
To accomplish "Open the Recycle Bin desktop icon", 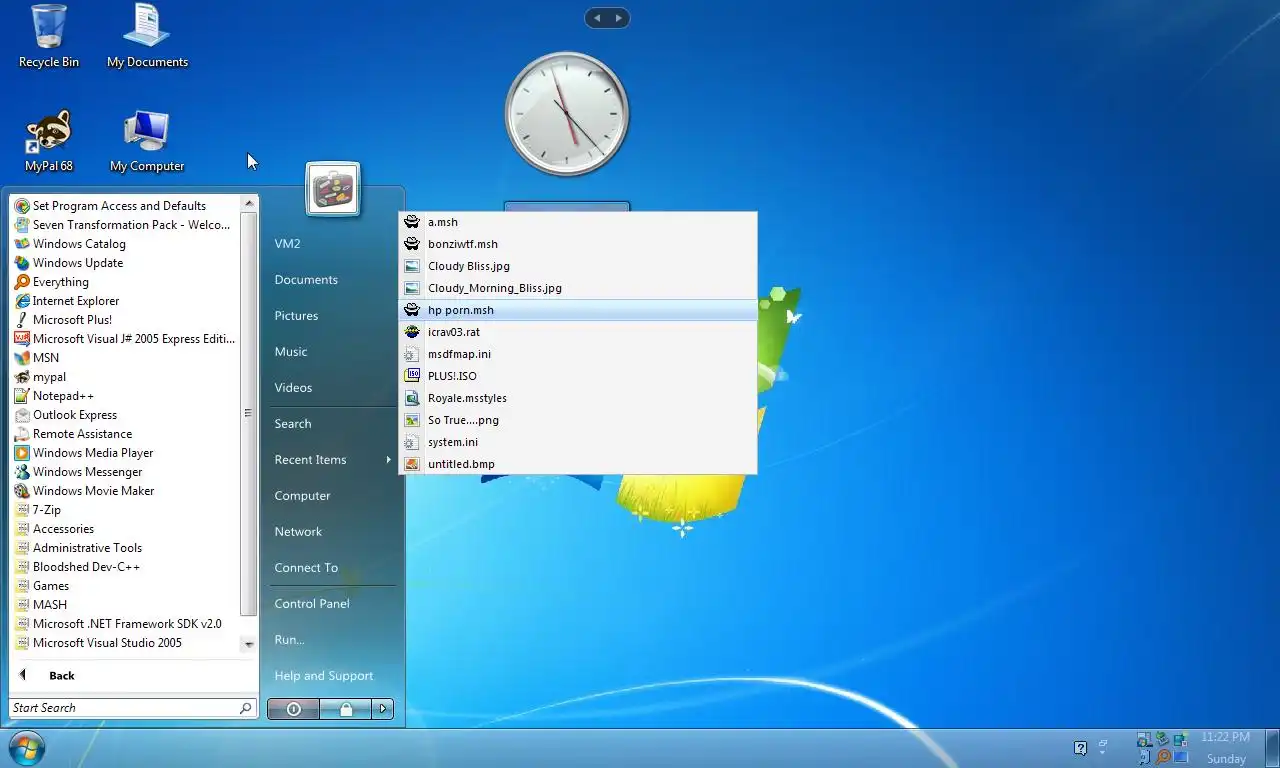I will click(48, 36).
